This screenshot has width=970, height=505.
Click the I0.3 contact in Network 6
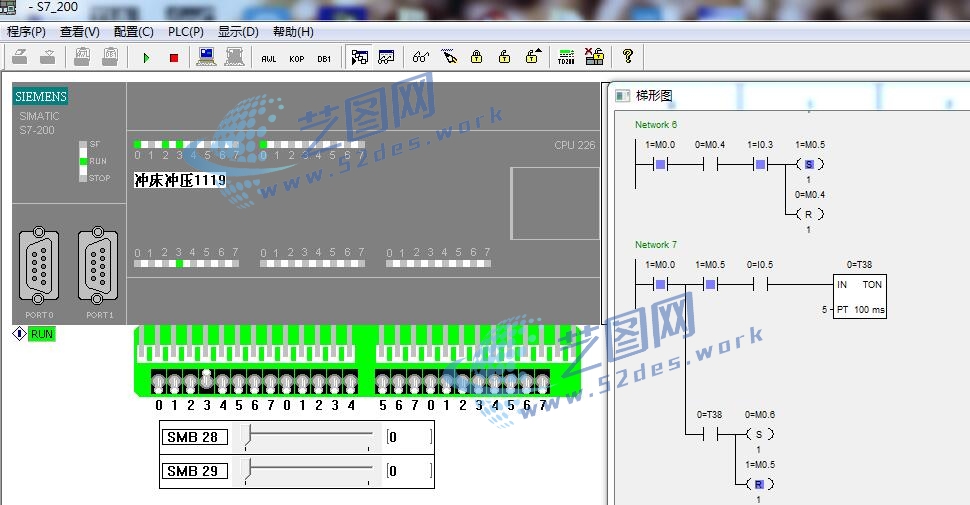[x=760, y=165]
